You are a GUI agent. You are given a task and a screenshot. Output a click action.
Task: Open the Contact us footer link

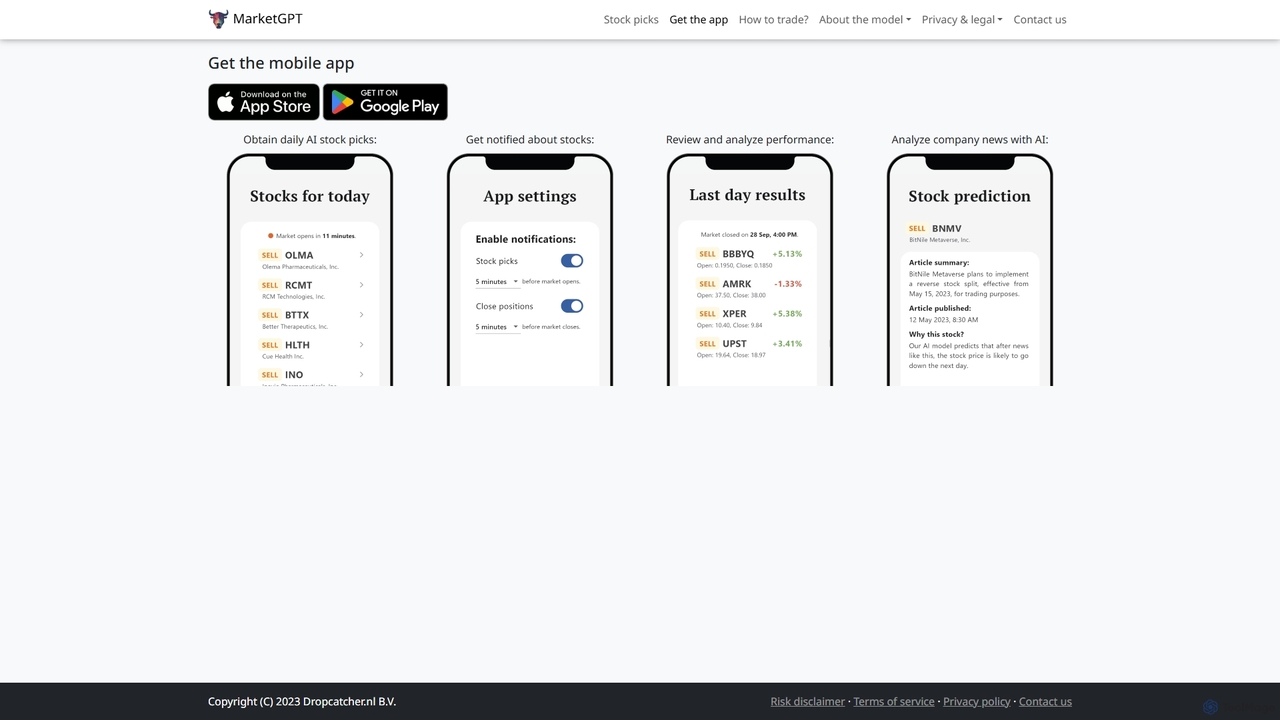point(1045,702)
